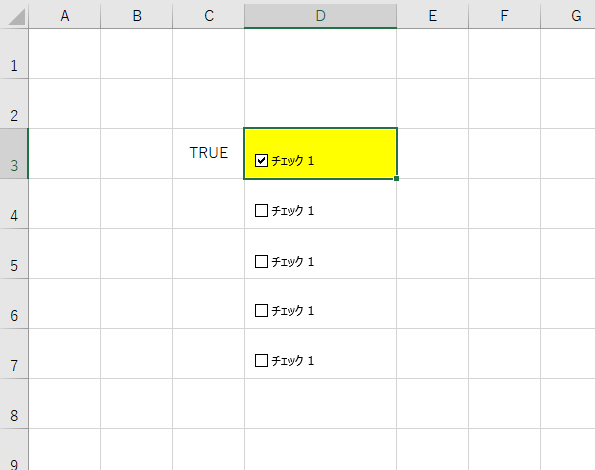Select empty cell E4
This screenshot has width=595, height=470.
pos(433,204)
